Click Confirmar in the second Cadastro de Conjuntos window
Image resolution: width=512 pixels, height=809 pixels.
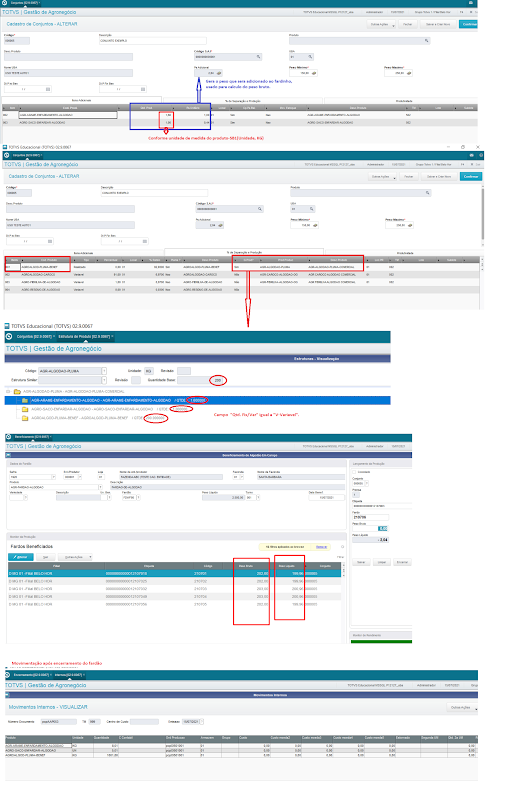pyautogui.click(x=471, y=176)
